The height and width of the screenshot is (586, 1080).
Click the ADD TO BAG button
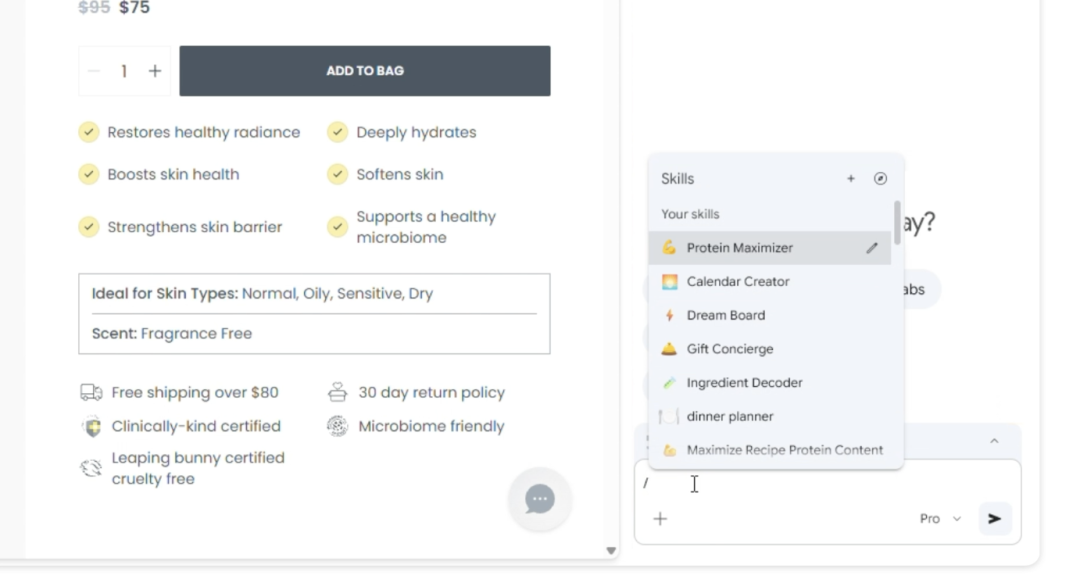point(365,71)
